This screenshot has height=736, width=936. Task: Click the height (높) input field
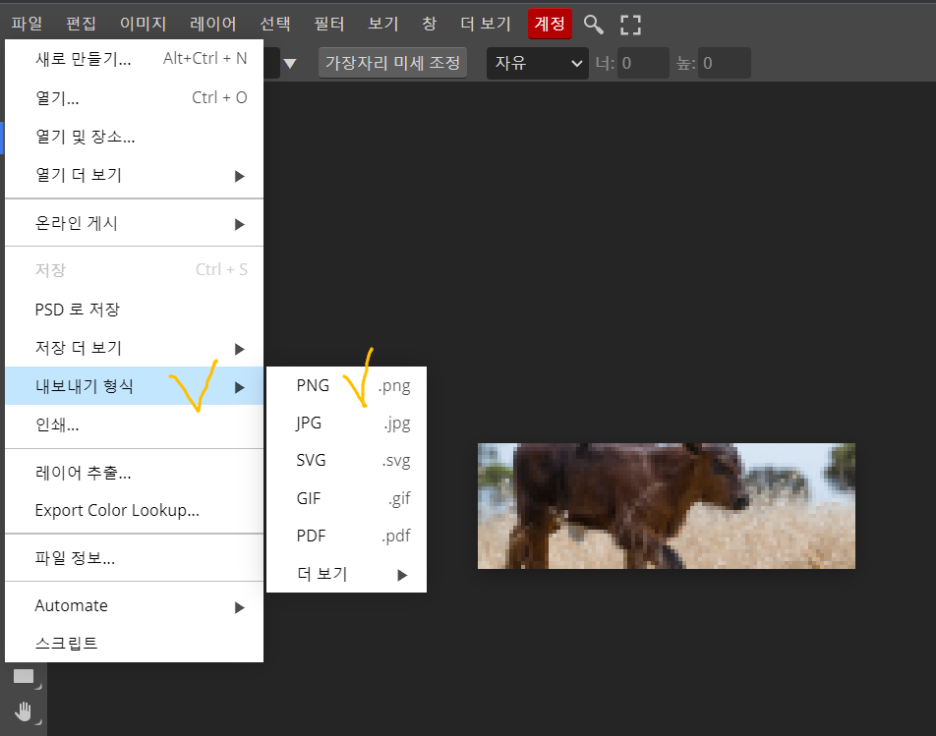coord(724,63)
